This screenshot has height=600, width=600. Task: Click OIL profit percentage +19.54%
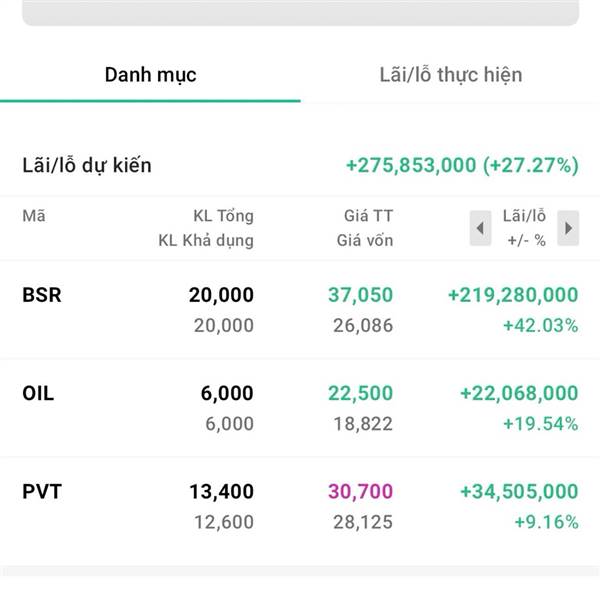coord(545,424)
